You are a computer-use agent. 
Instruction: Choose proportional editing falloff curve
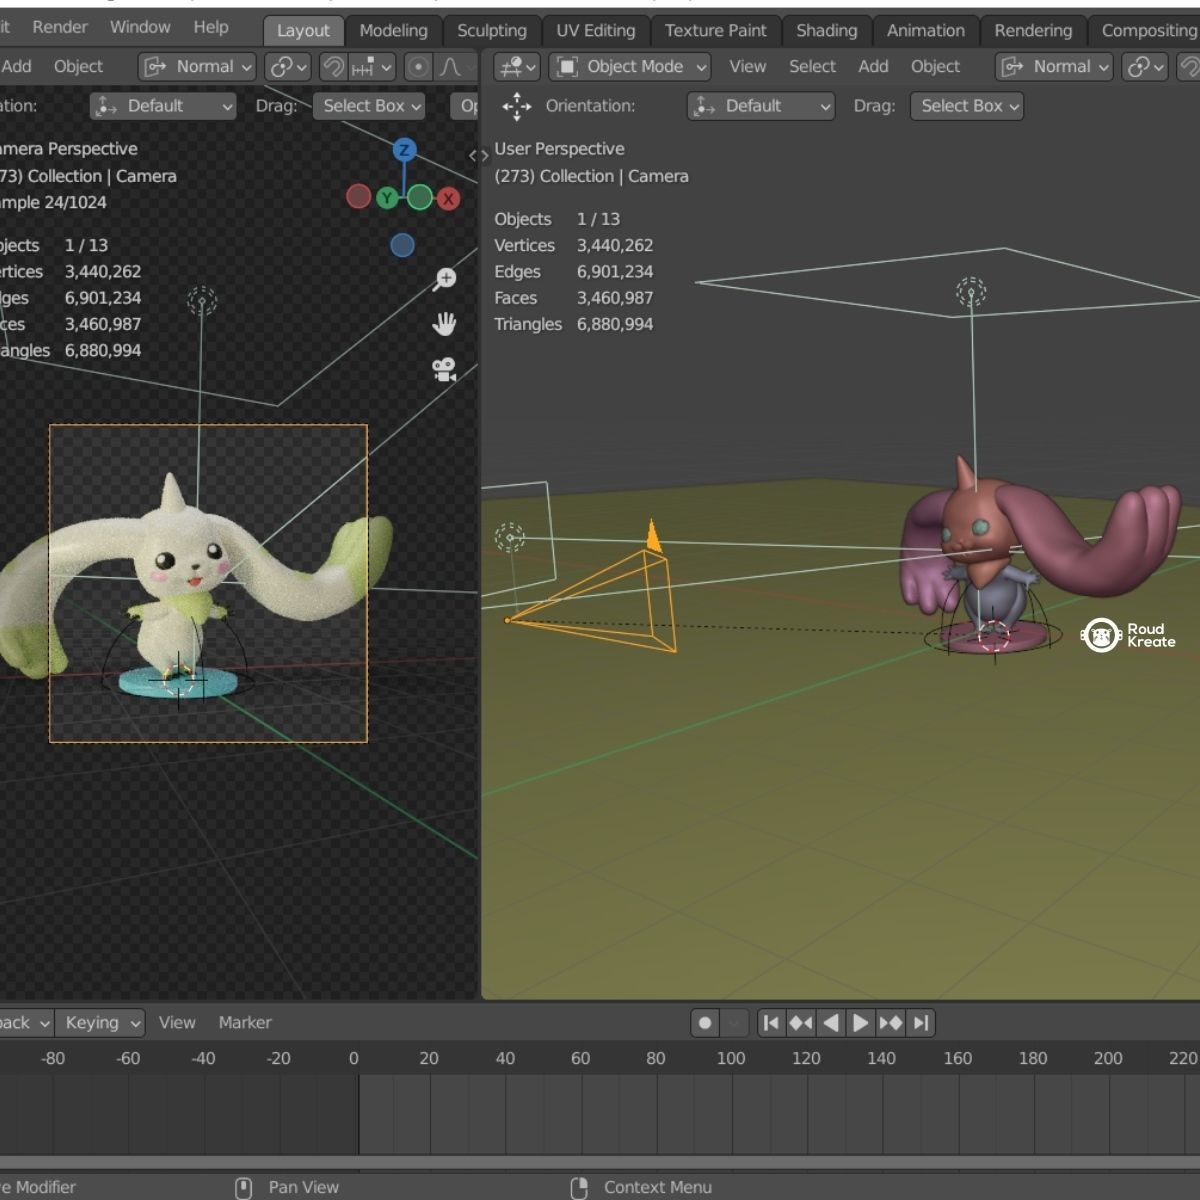451,67
